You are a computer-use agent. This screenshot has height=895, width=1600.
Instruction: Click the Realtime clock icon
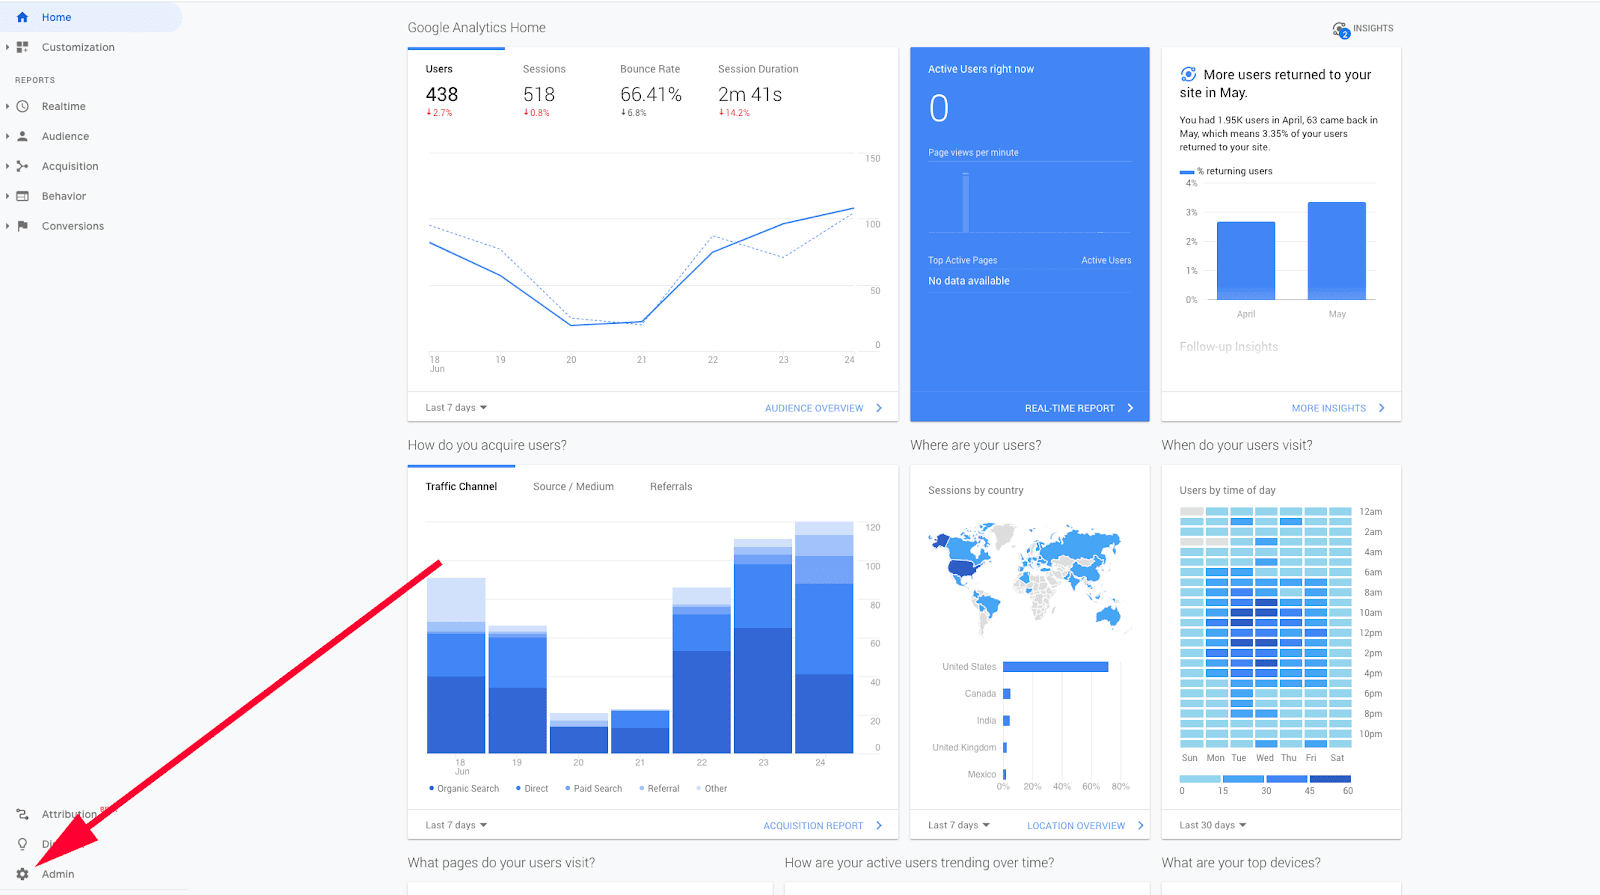click(22, 106)
